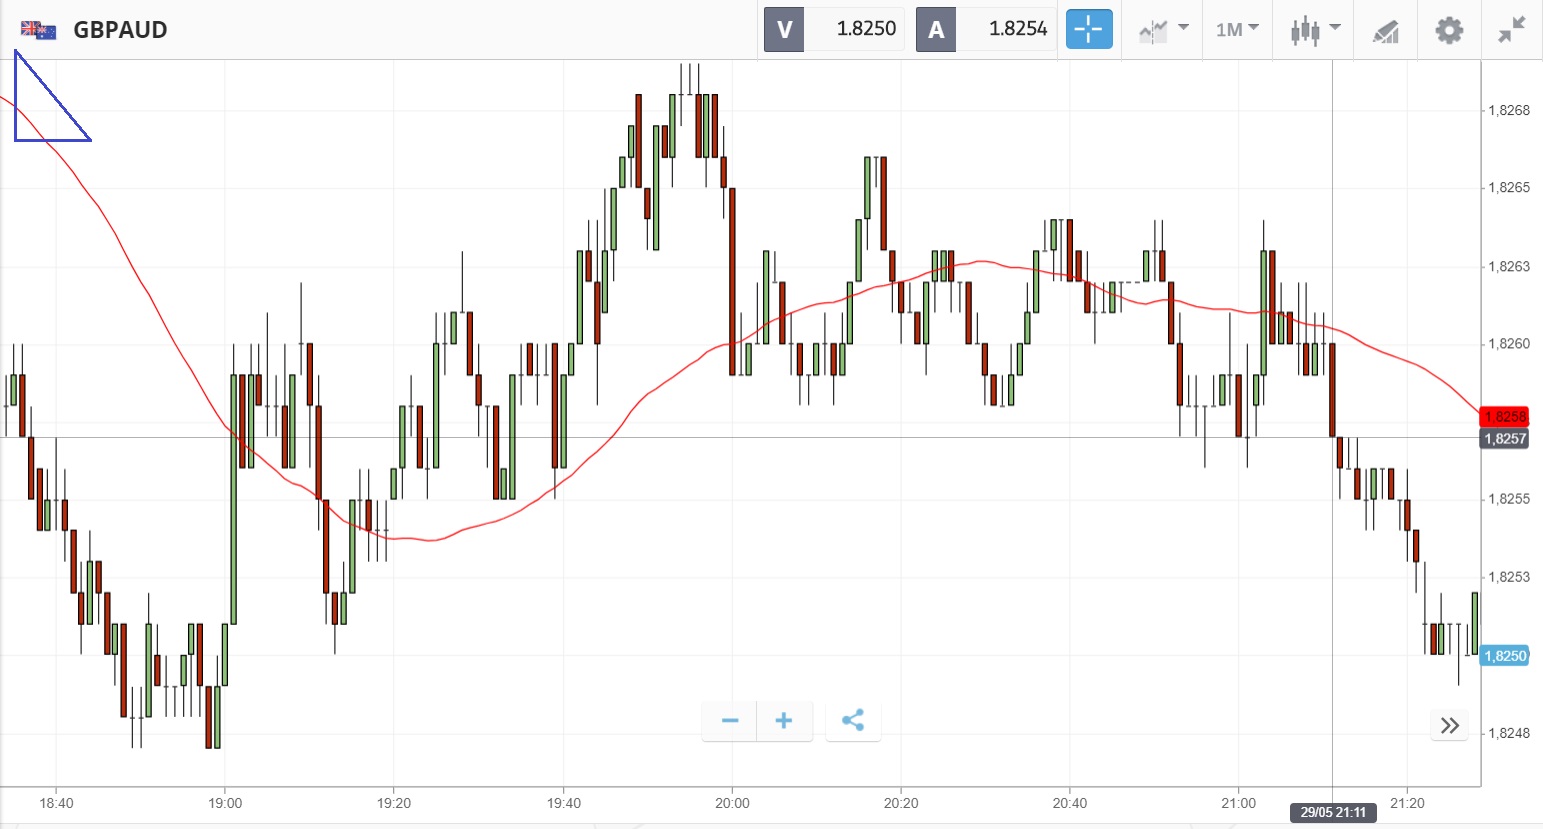Click the red 1,8258 moving average price label
1543x829 pixels.
pyautogui.click(x=1504, y=417)
